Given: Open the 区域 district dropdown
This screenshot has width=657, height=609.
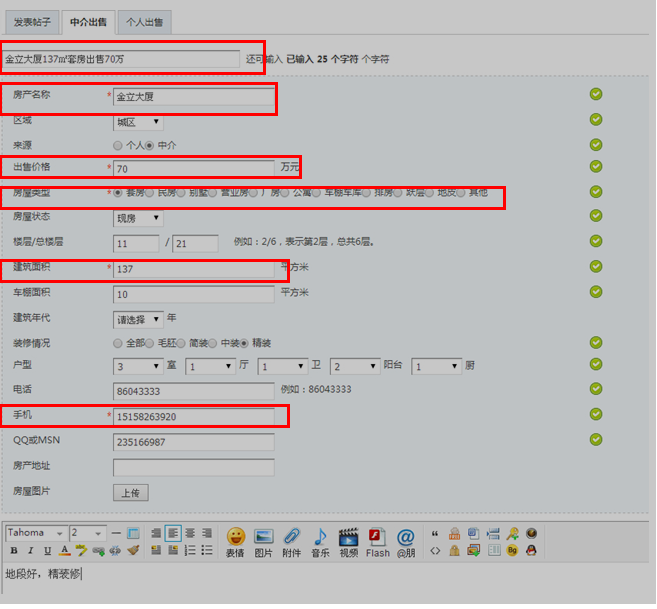Looking at the screenshot, I should coord(138,122).
